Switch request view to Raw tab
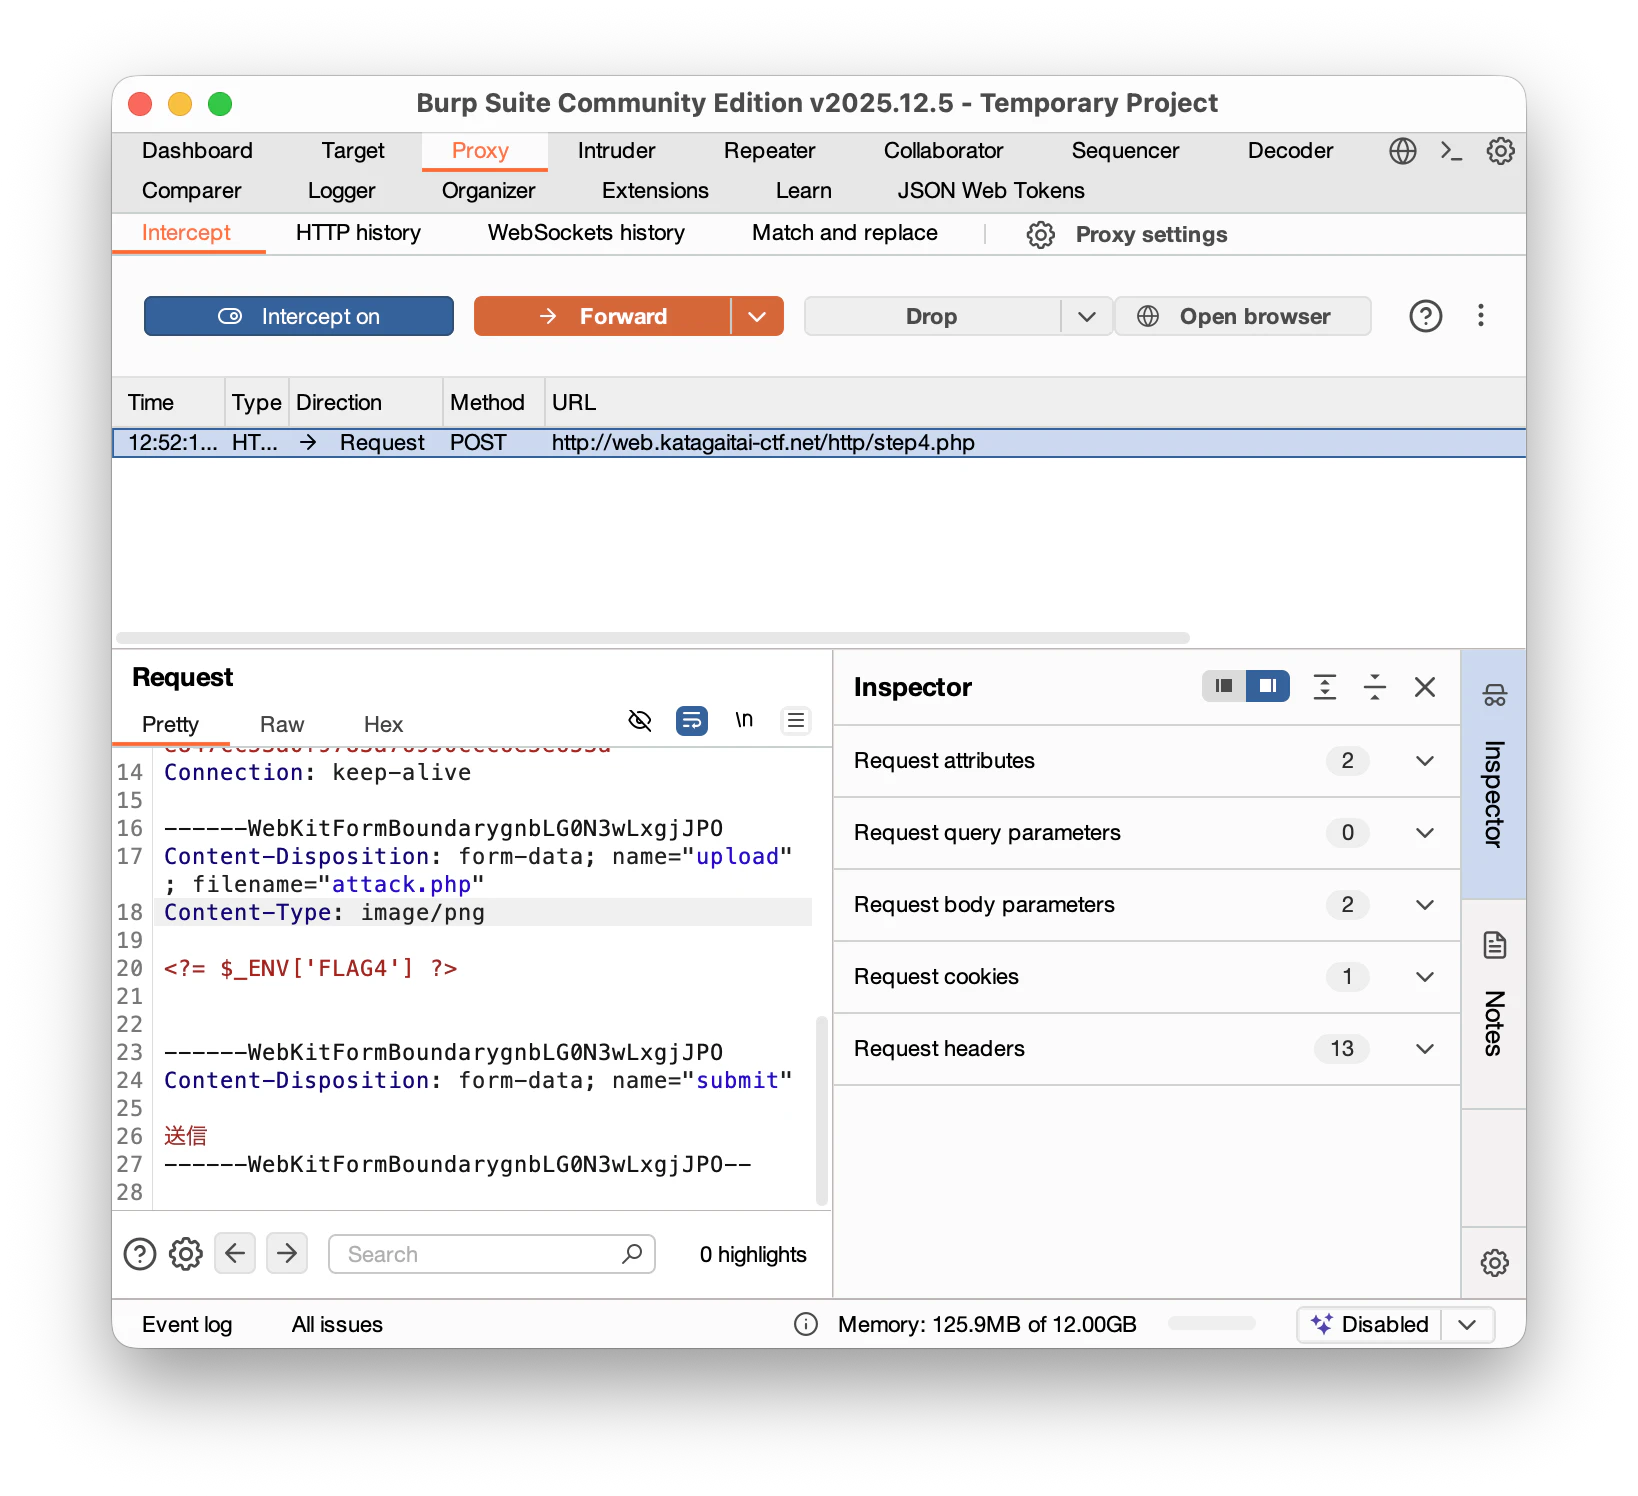Screen dimensions: 1638x1496 [x=282, y=724]
